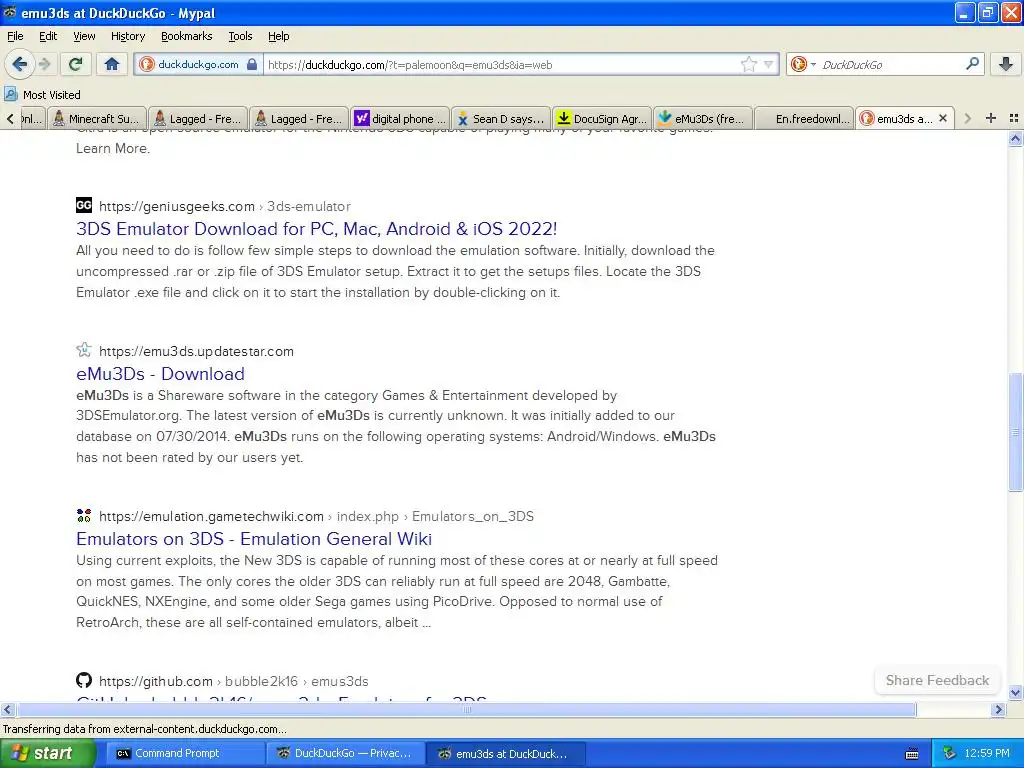Click the geniusgeeks.com result URL
This screenshot has height=768, width=1024.
pos(225,206)
